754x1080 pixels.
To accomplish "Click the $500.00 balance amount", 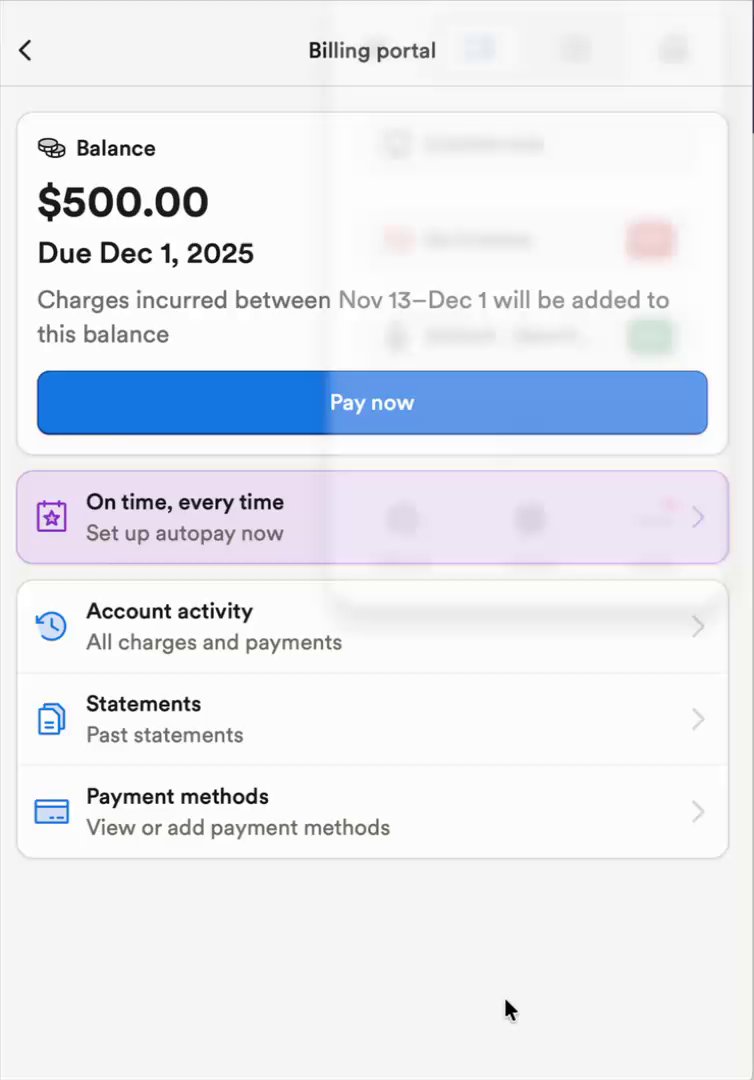I will point(123,202).
